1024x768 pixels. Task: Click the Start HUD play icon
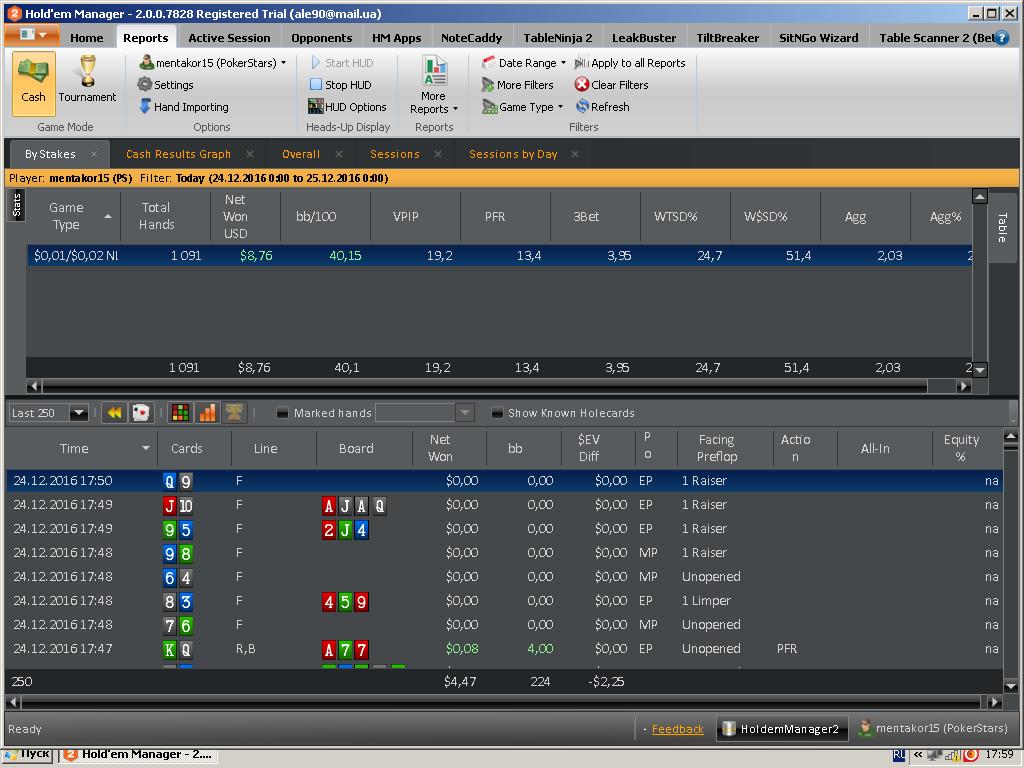315,63
